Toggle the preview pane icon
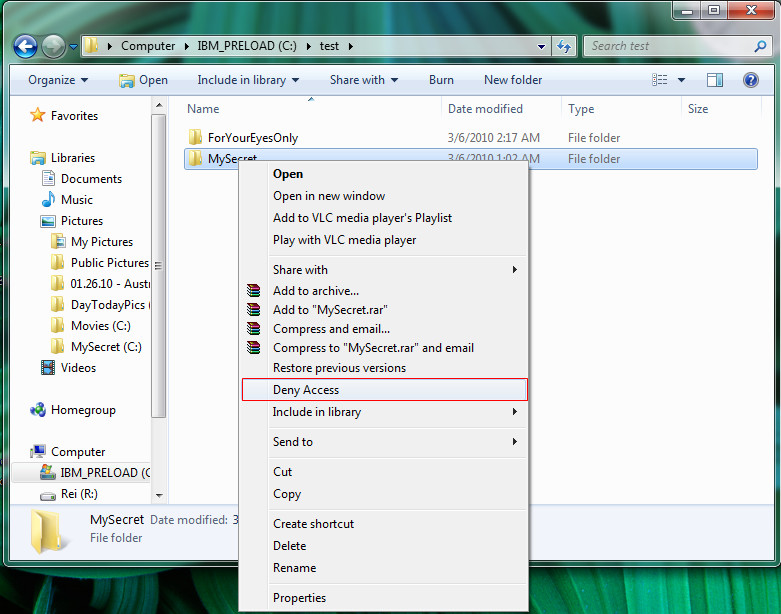 [715, 80]
